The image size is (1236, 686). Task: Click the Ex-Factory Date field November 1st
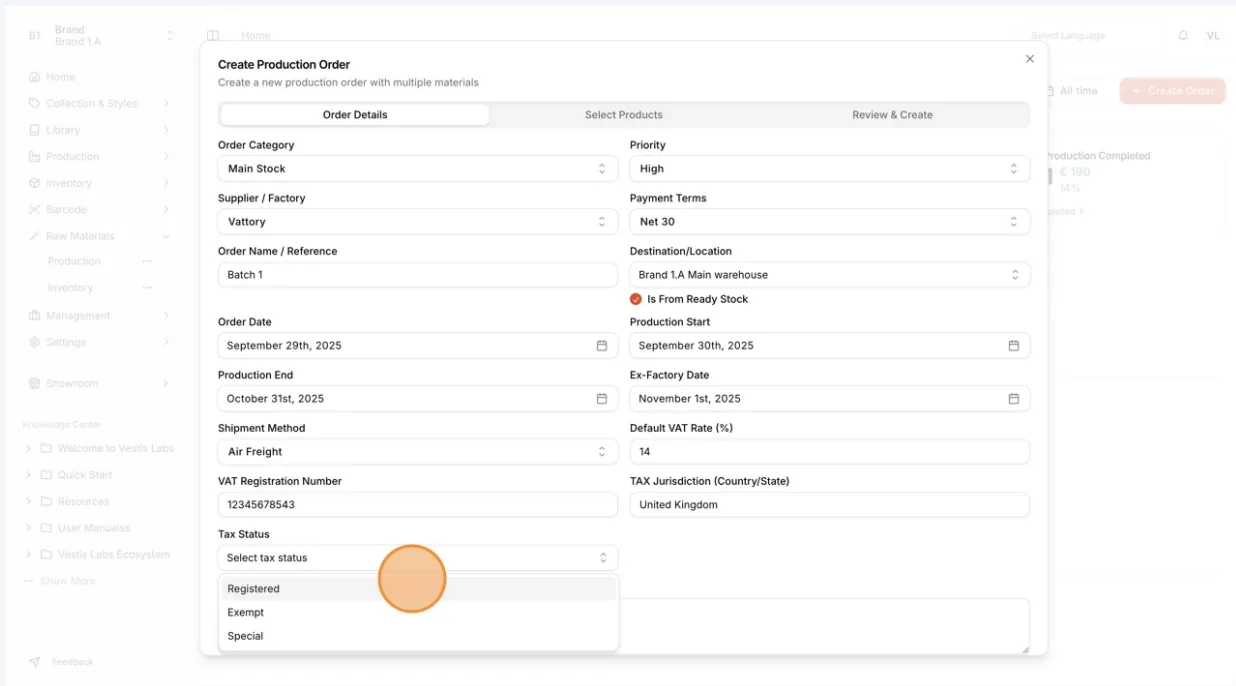pyautogui.click(x=830, y=398)
